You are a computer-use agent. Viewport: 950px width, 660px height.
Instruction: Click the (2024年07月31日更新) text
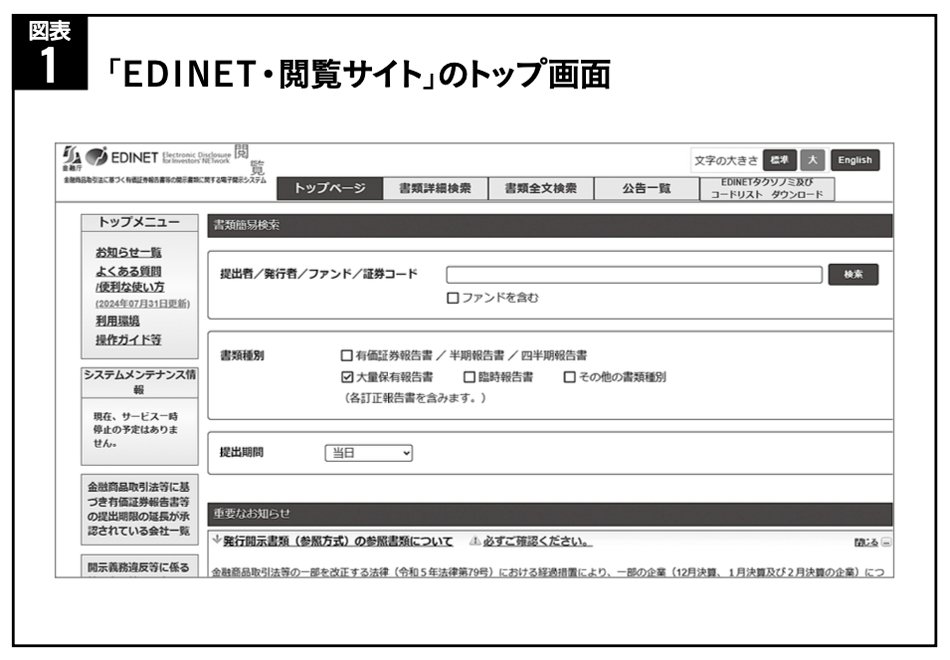(142, 304)
